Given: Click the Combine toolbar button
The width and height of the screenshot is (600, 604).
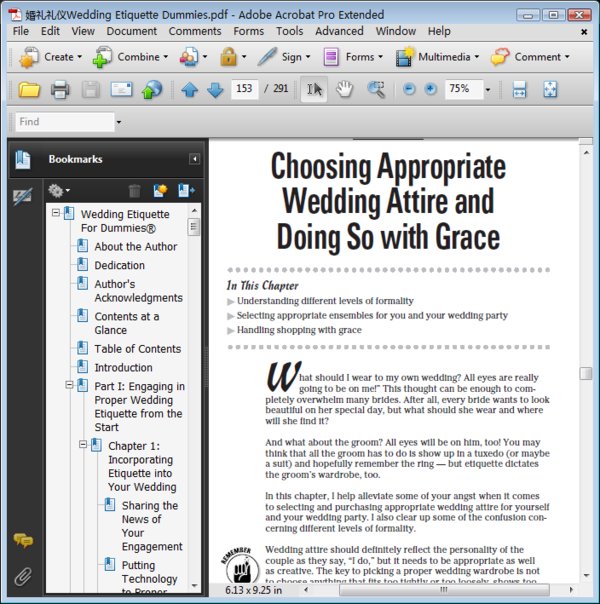Looking at the screenshot, I should [131, 57].
